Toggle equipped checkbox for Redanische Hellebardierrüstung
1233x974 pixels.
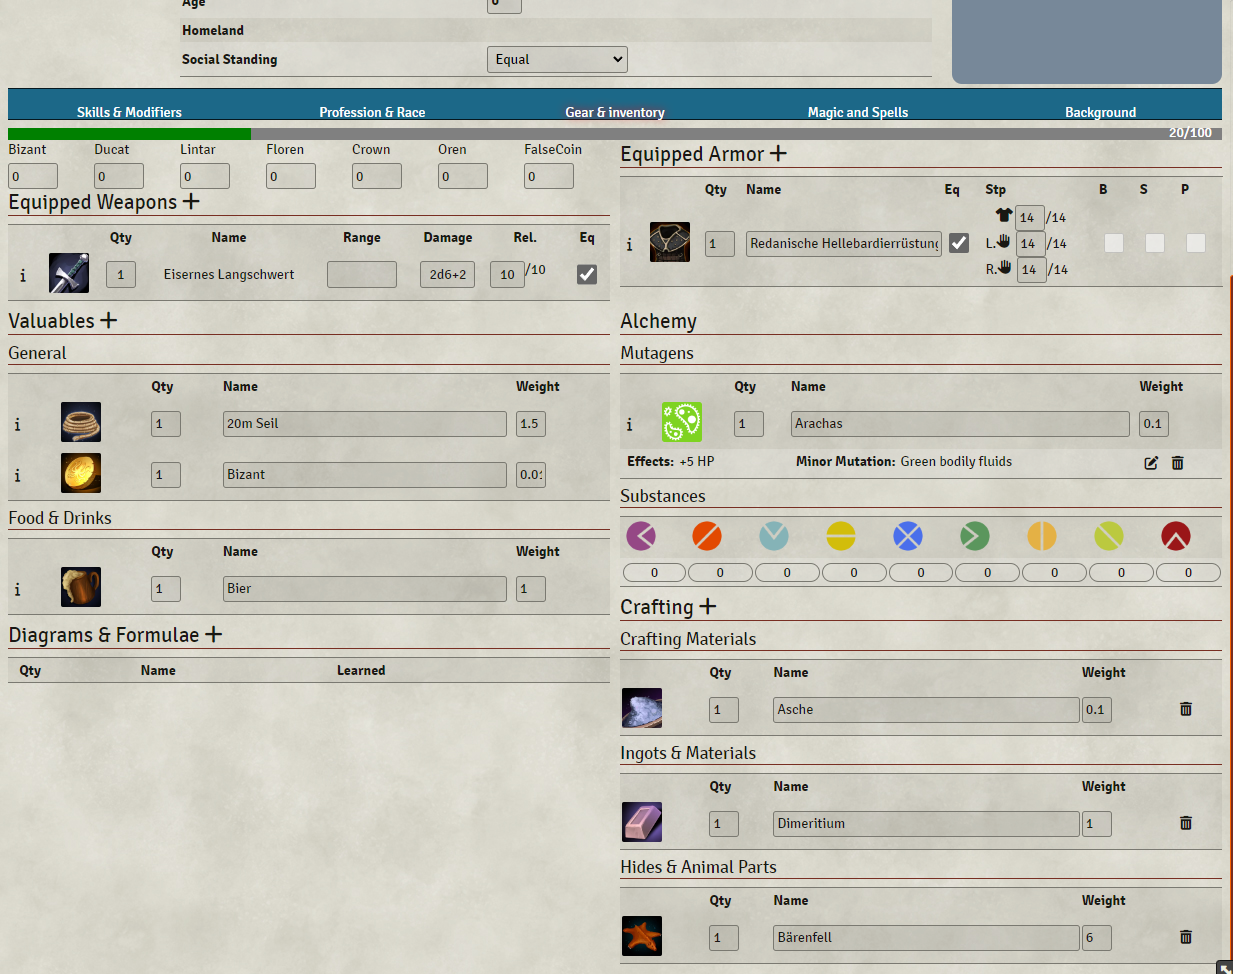point(959,243)
